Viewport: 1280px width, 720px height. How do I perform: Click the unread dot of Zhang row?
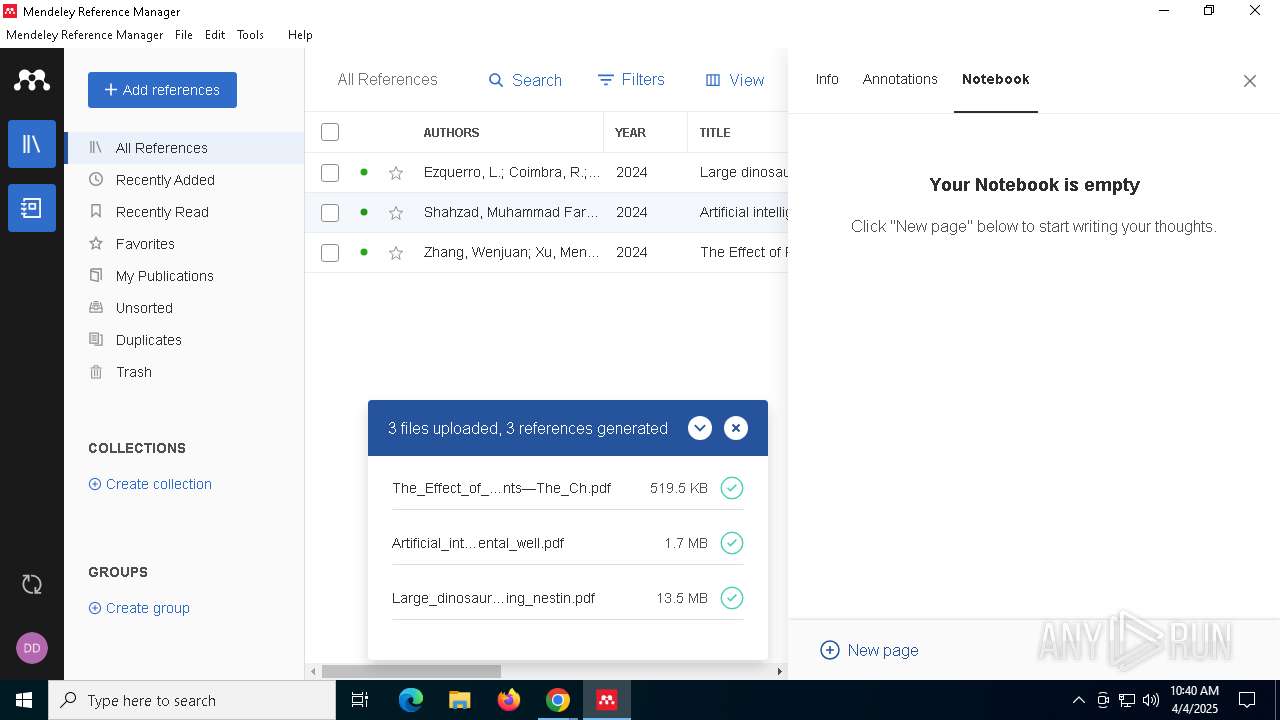click(x=364, y=252)
